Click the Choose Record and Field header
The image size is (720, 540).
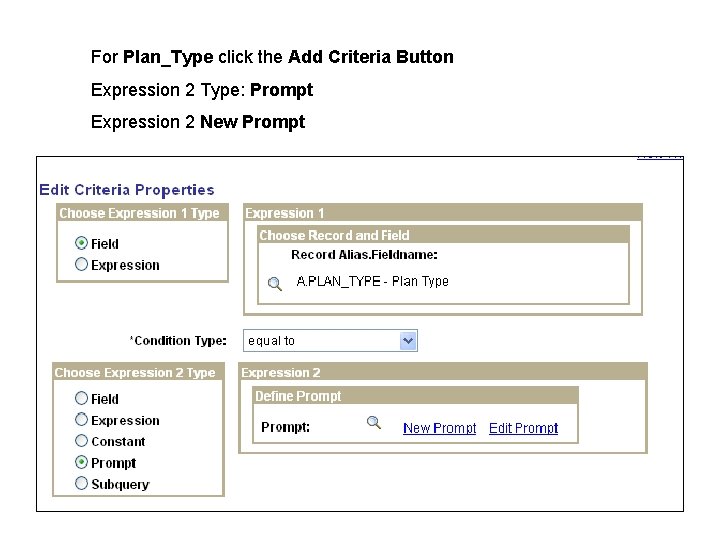pos(334,235)
